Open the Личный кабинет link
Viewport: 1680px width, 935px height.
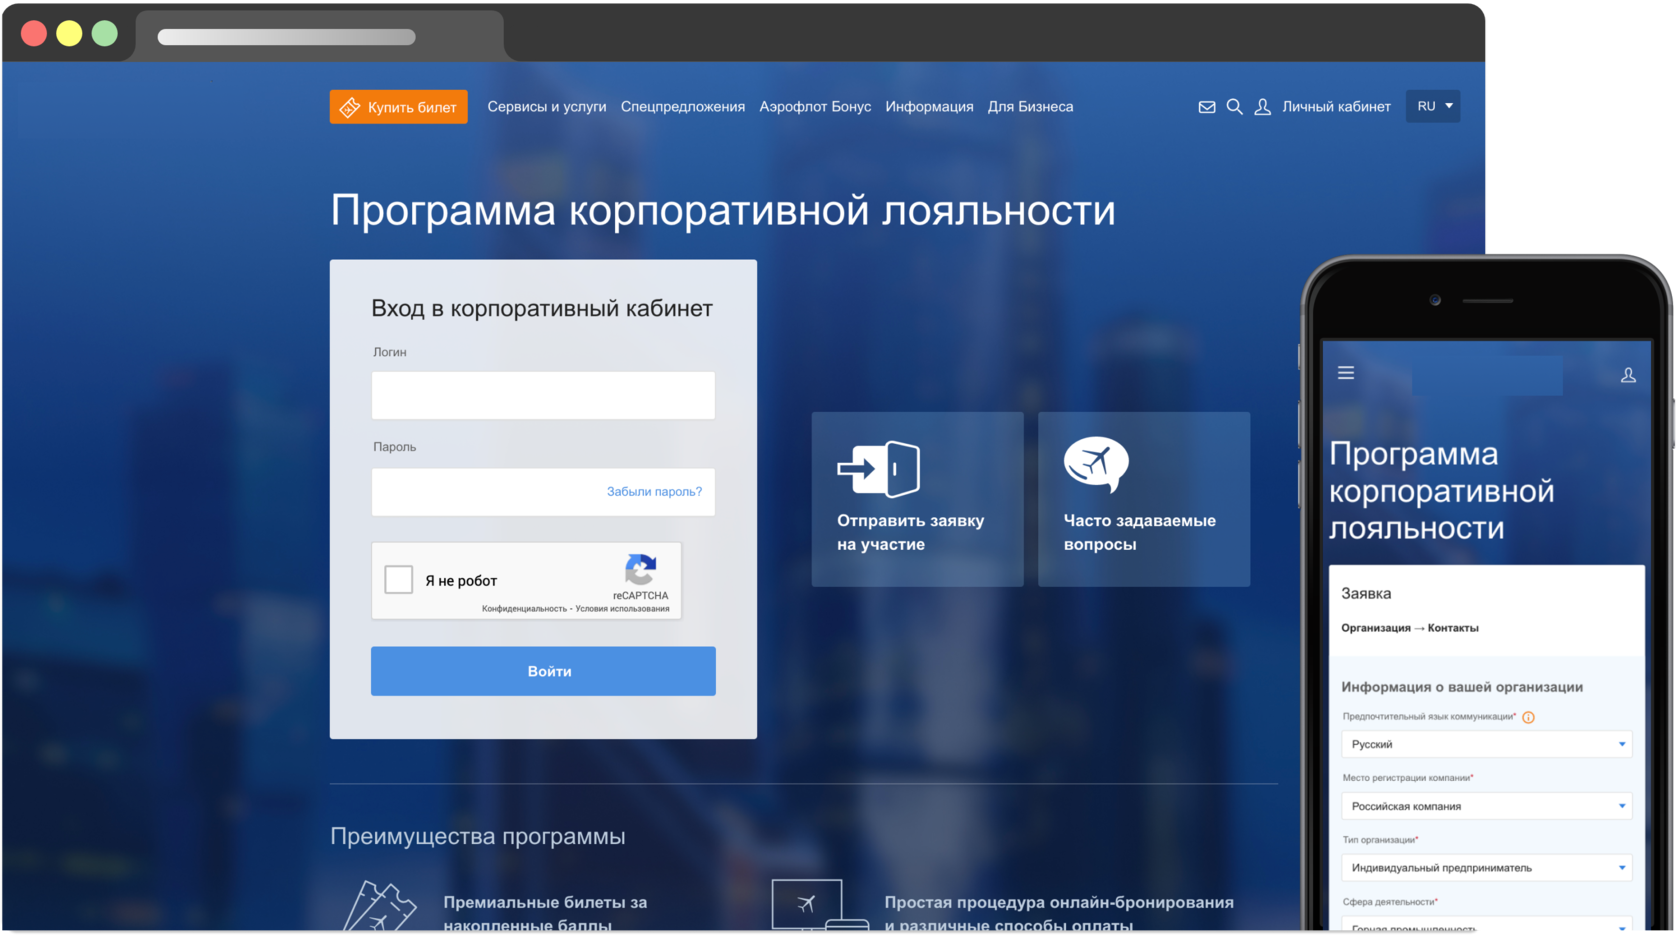click(1336, 107)
